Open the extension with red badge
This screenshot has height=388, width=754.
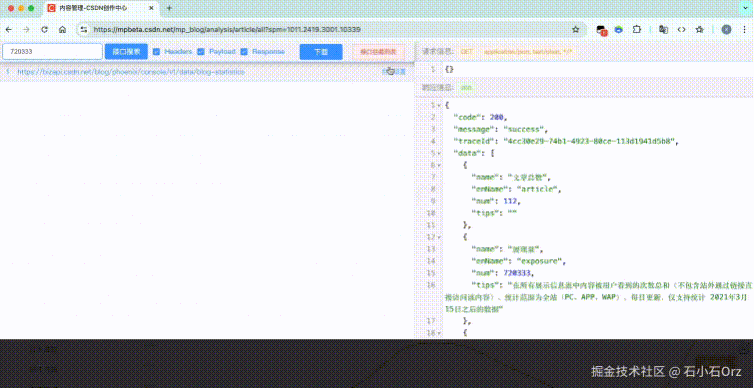(x=601, y=30)
